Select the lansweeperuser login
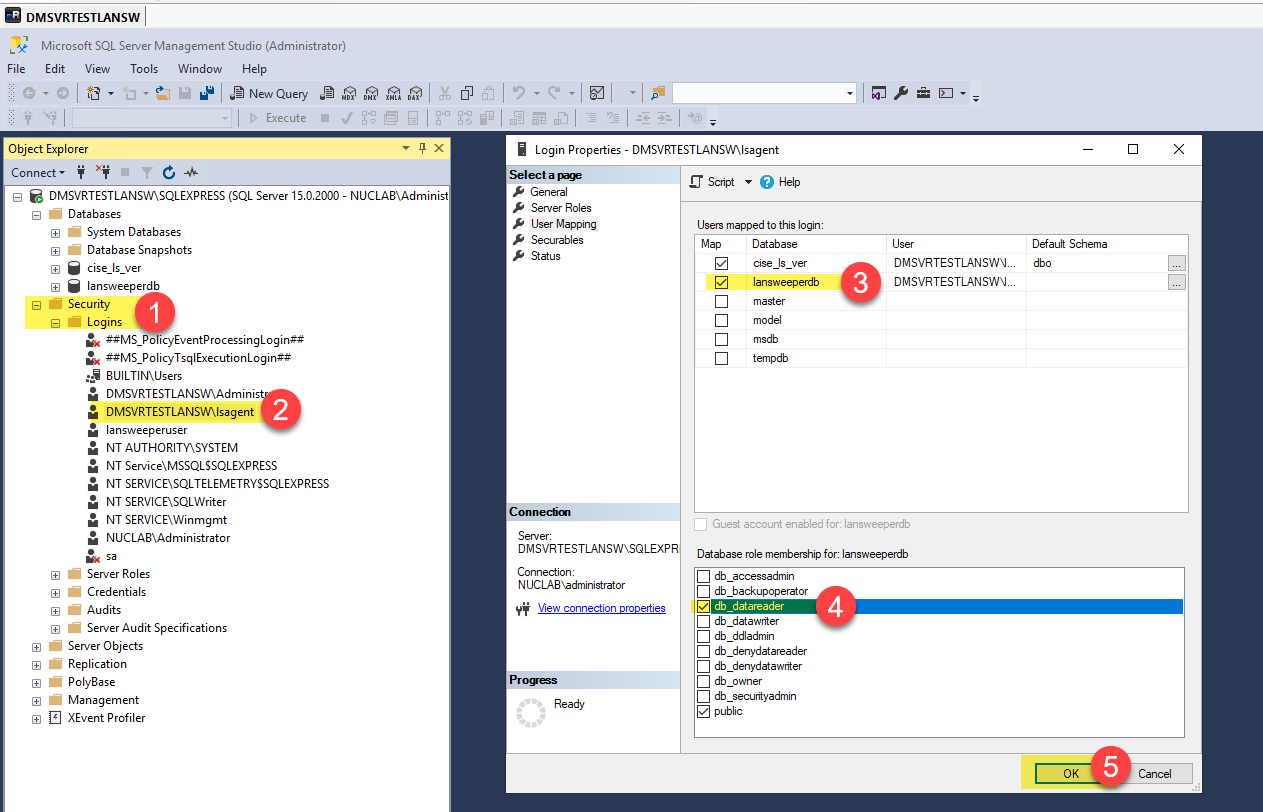1263x812 pixels. [146, 430]
